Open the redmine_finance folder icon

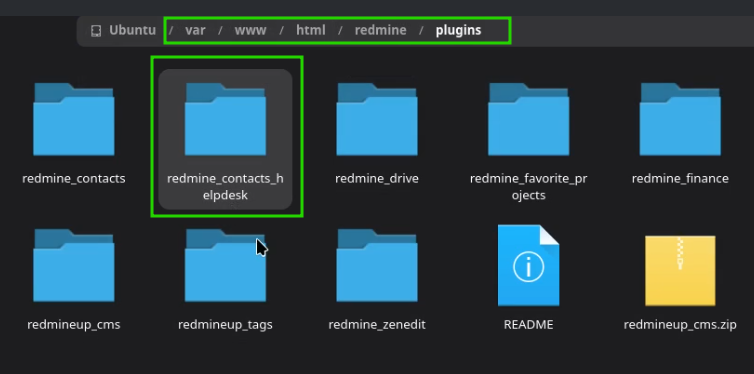coord(680,119)
